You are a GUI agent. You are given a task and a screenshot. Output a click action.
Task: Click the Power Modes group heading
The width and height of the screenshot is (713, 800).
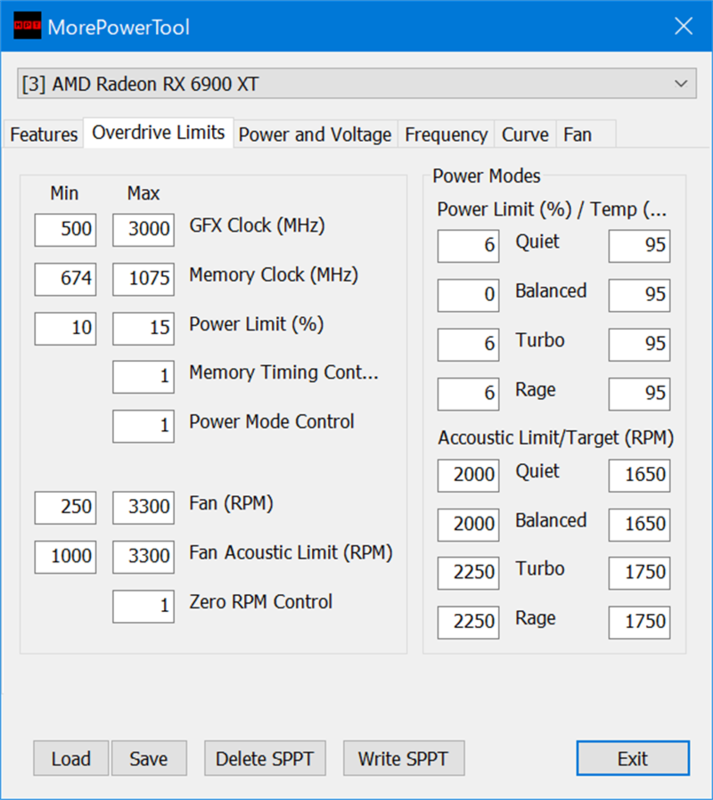(486, 176)
